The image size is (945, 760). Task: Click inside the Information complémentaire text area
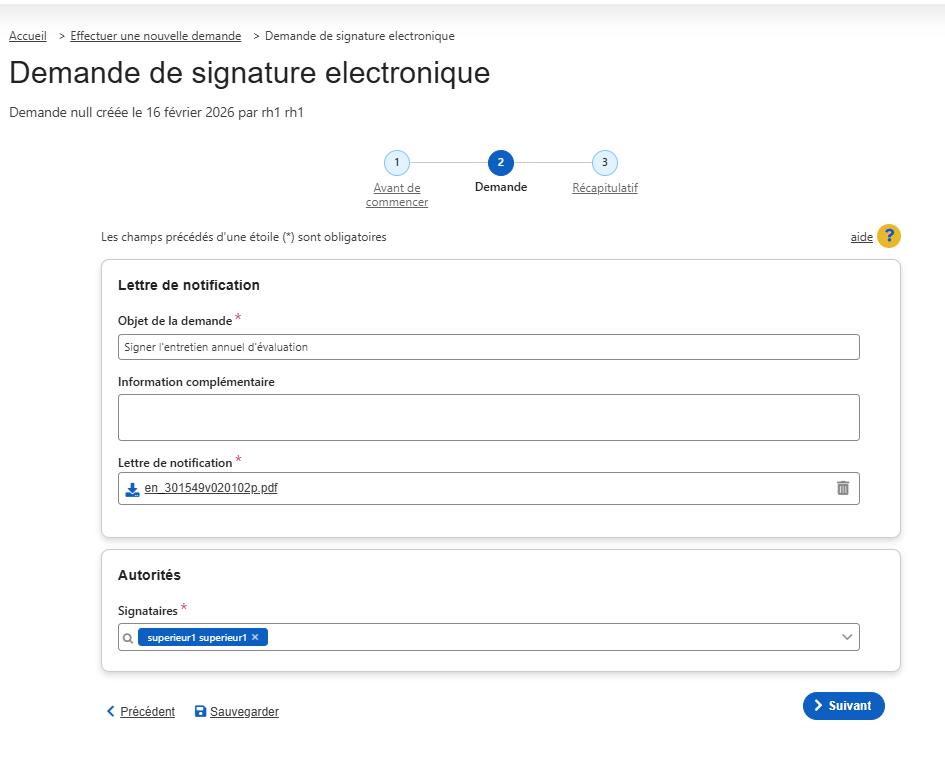click(489, 416)
